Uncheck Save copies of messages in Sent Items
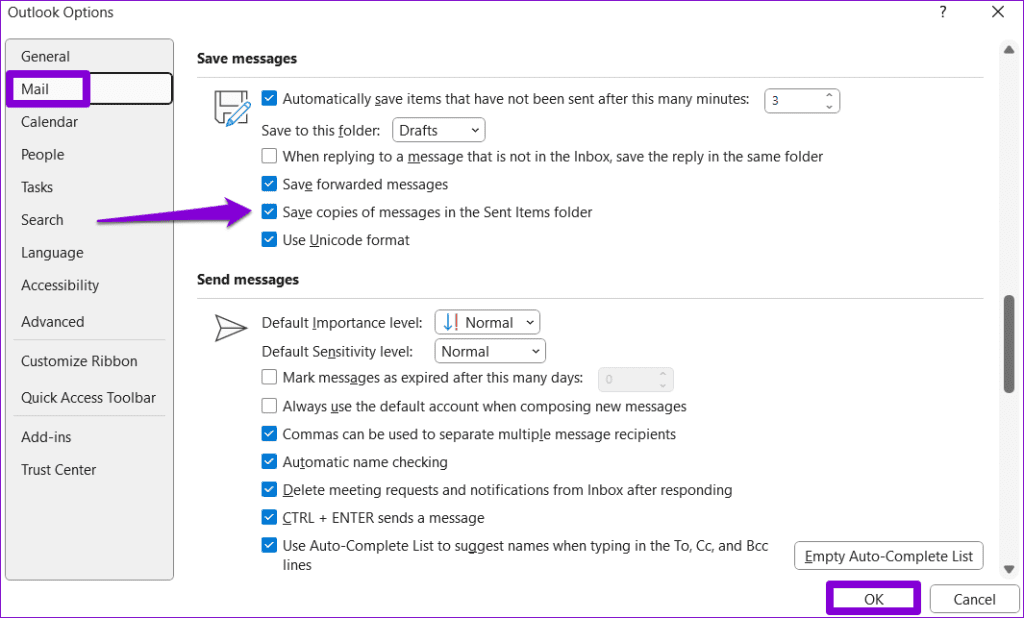Image resolution: width=1024 pixels, height=618 pixels. tap(269, 212)
